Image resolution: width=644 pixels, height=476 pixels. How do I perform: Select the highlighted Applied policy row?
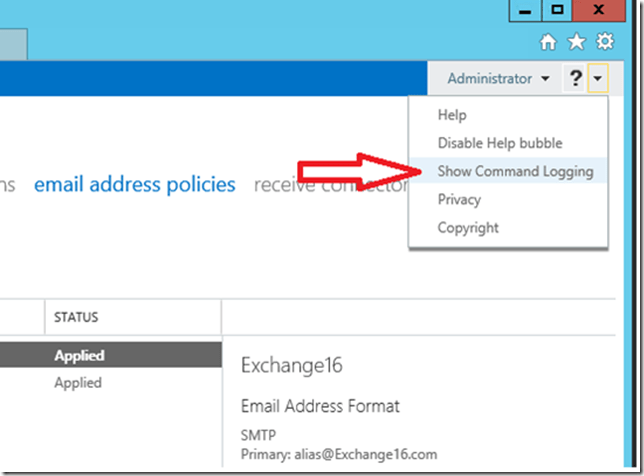pyautogui.click(x=80, y=355)
